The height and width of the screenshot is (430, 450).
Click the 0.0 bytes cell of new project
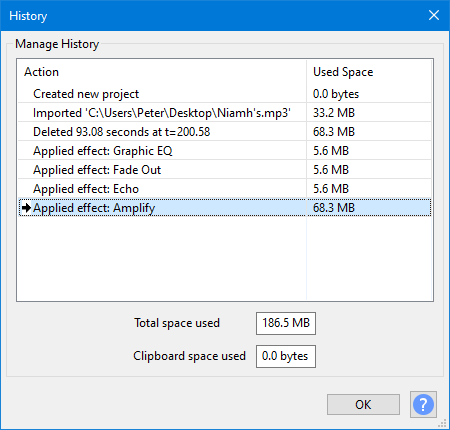pos(336,94)
